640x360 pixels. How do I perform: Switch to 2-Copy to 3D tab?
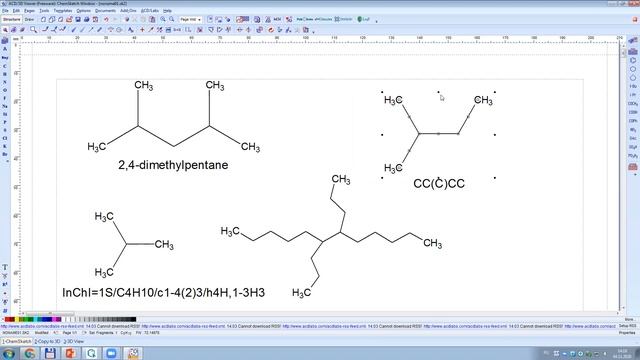pos(47,342)
